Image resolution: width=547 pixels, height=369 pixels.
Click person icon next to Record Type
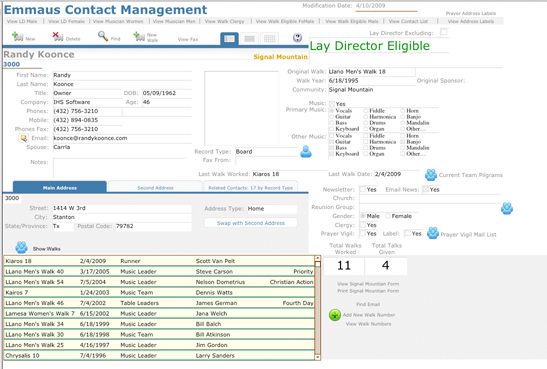306,151
